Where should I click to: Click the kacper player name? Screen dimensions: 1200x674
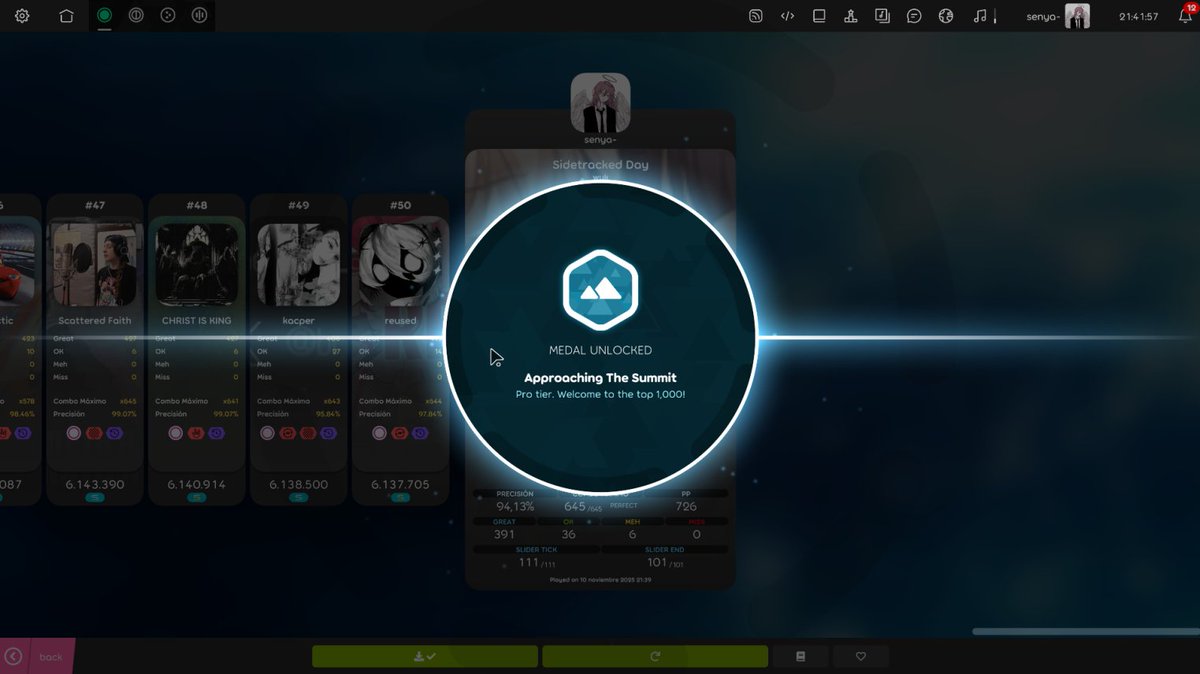[x=299, y=321]
